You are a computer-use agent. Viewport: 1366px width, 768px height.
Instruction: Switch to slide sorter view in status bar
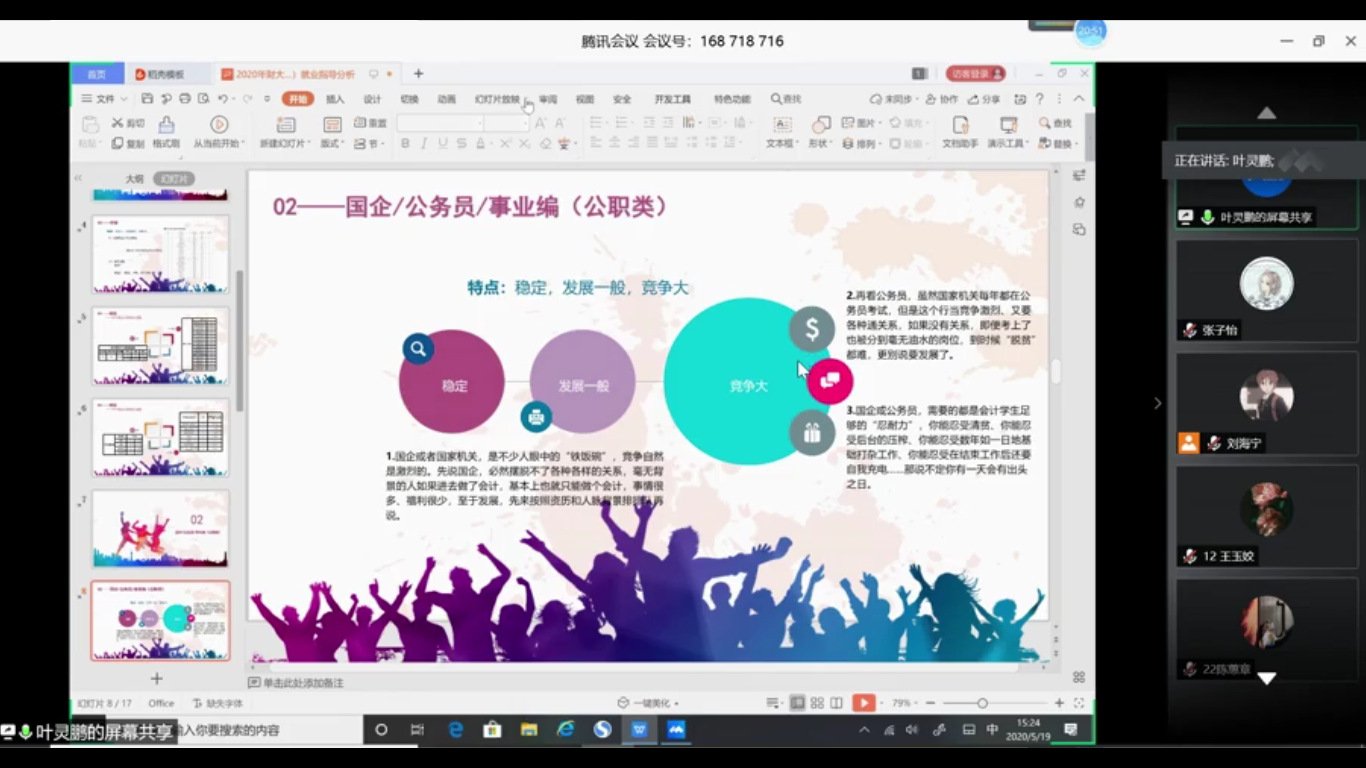tap(817, 703)
